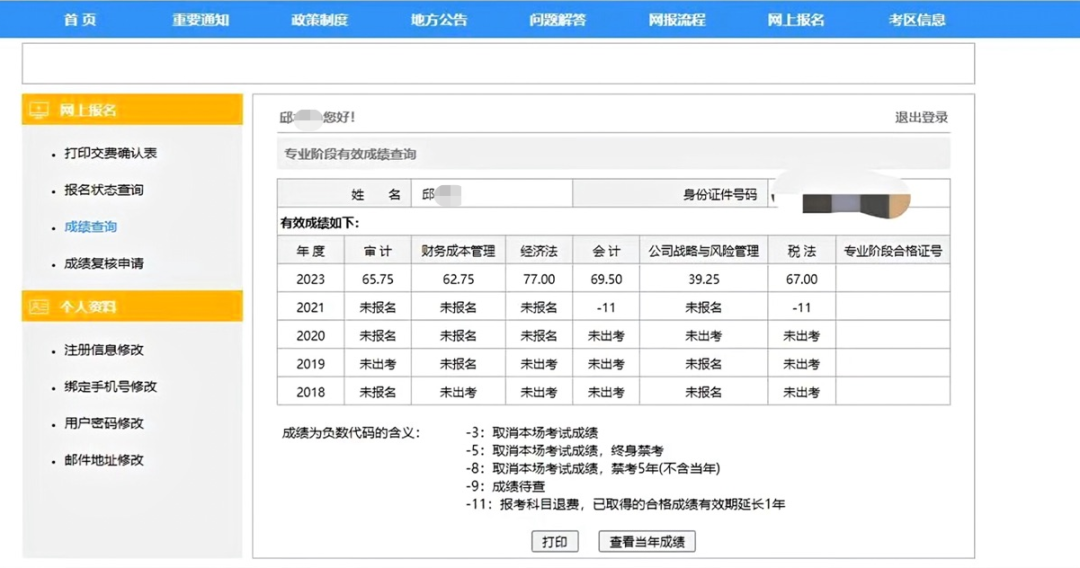Viewport: 1080px width, 568px height.
Task: Click the 62.75 score cell
Action: (x=458, y=279)
